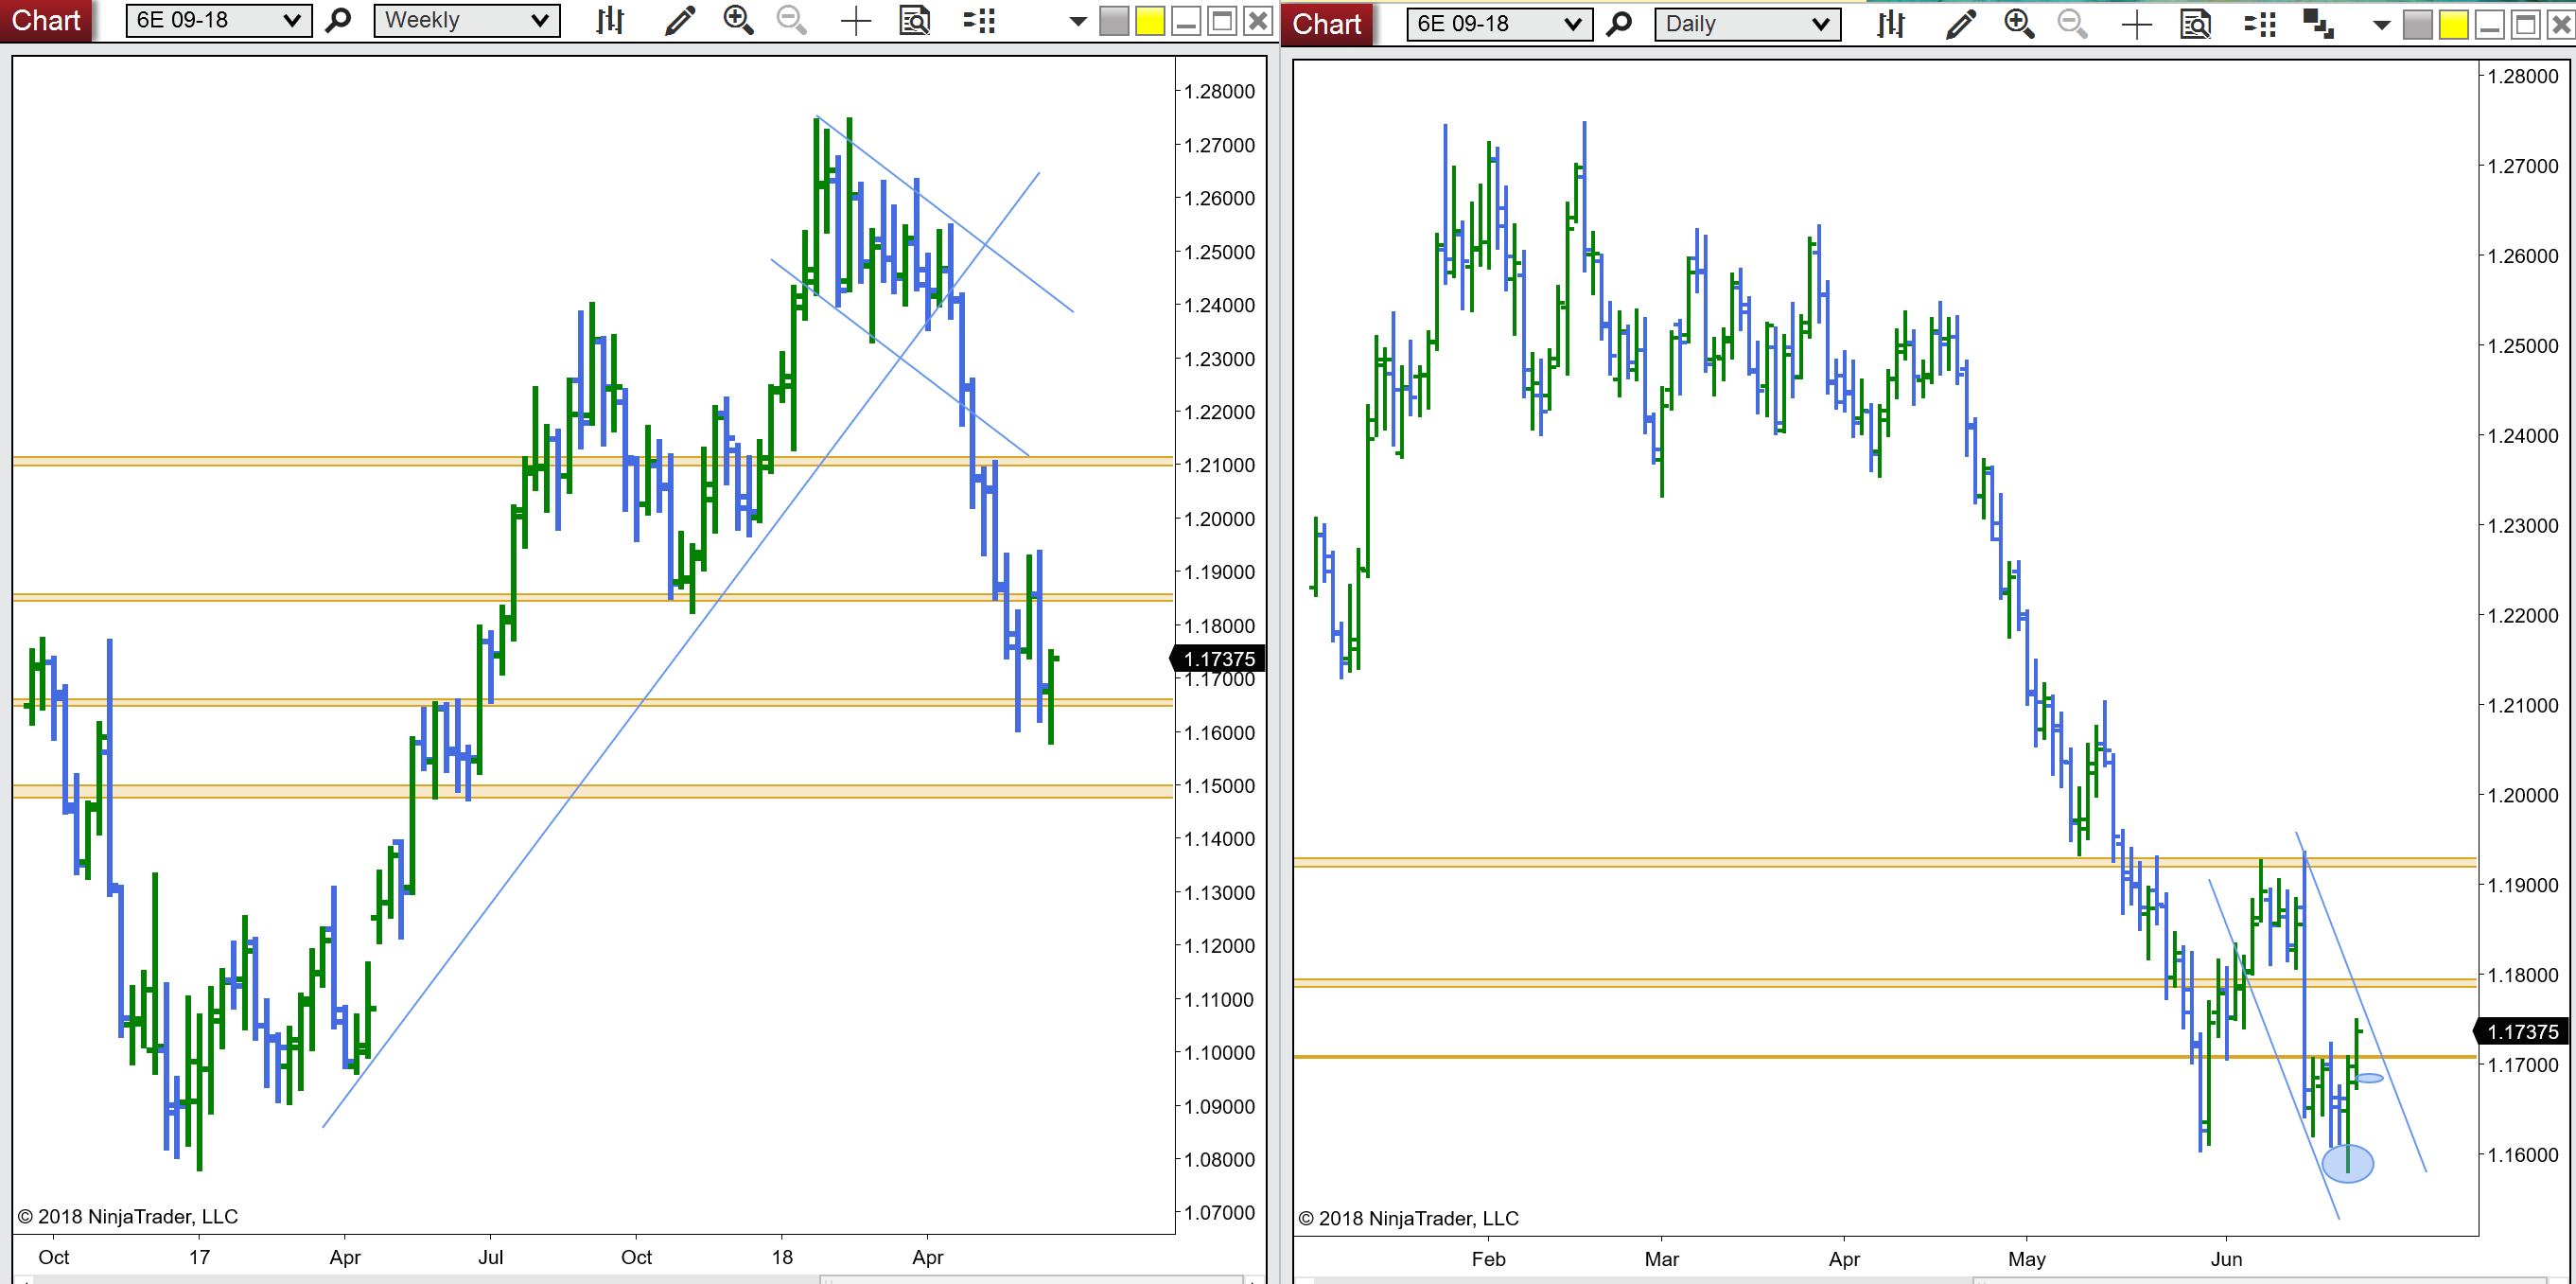Expand the Daily interval dropdown
2576x1284 pixels.
point(1747,24)
